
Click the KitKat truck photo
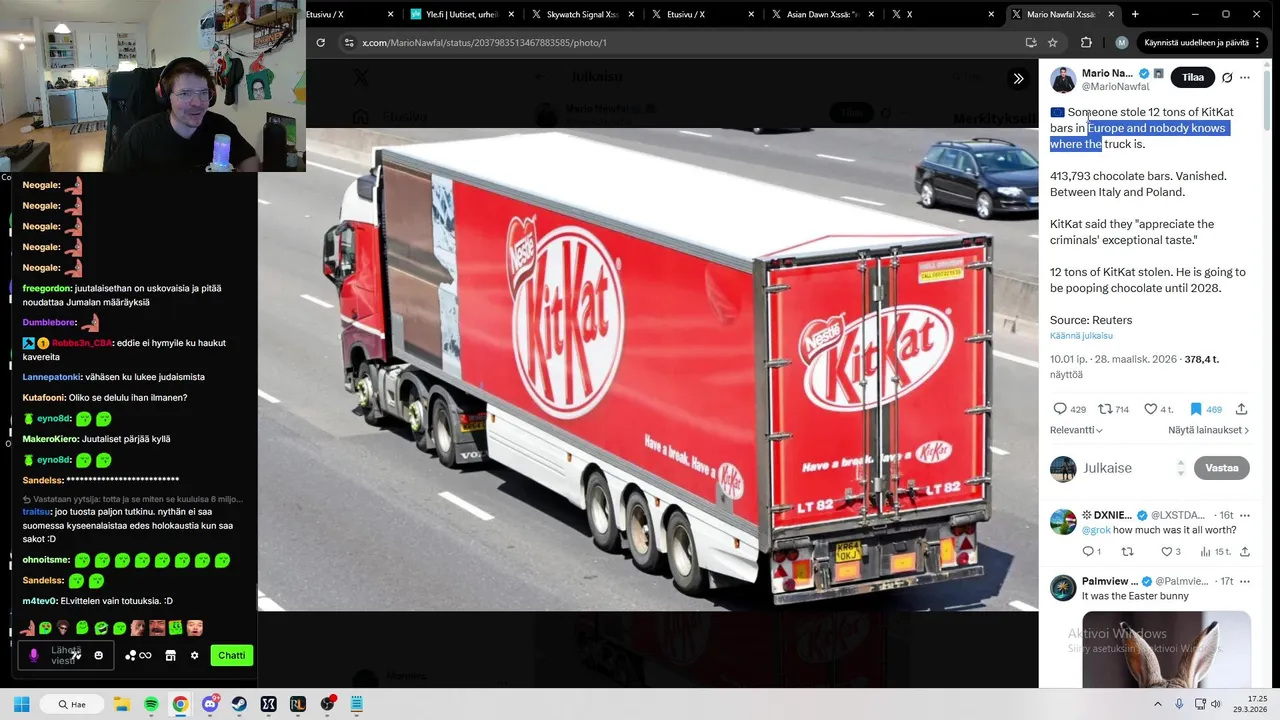click(648, 369)
